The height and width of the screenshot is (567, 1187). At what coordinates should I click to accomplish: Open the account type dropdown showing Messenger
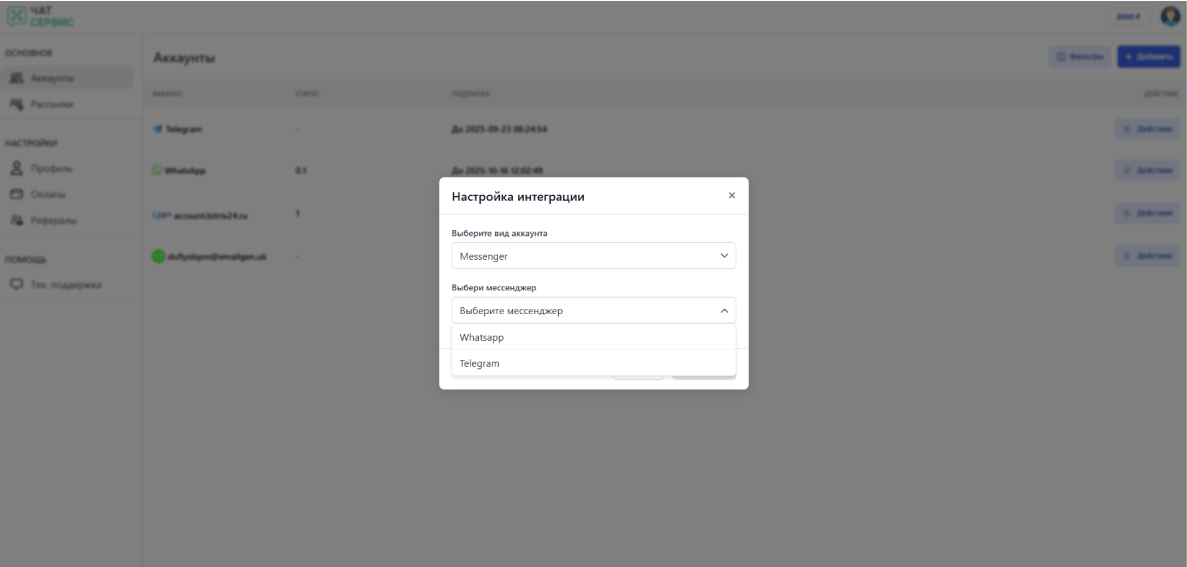click(593, 256)
